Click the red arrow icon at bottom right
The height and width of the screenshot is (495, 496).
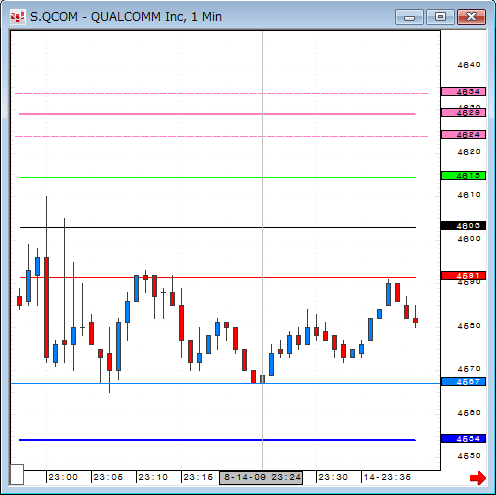[x=478, y=478]
